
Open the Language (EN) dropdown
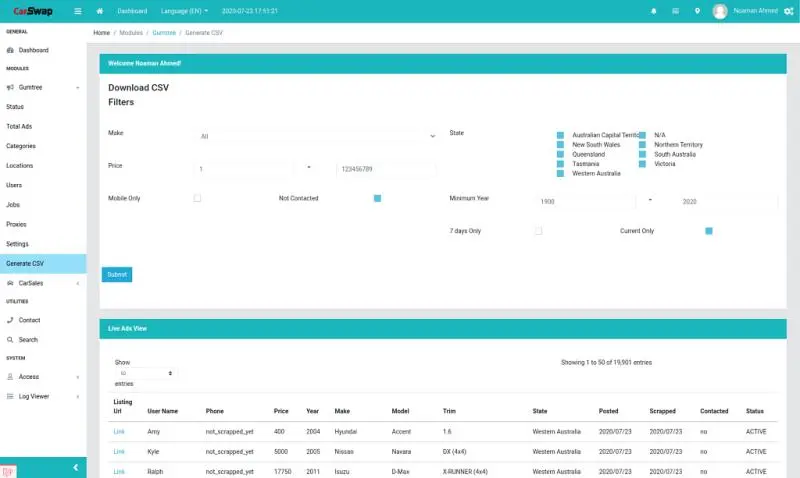click(x=185, y=11)
